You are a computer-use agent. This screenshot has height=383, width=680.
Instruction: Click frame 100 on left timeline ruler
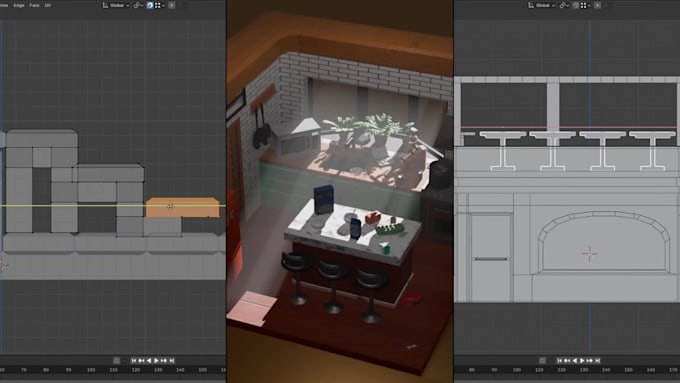pos(91,370)
